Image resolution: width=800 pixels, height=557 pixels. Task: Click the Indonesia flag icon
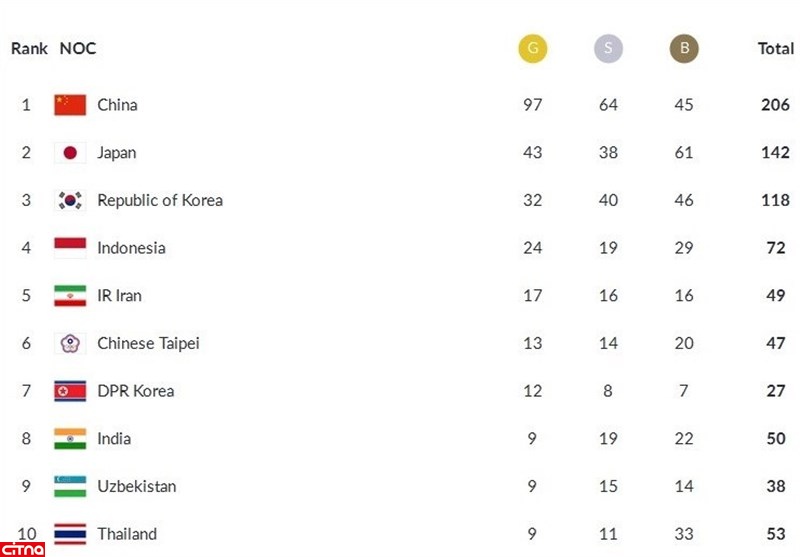(x=70, y=248)
